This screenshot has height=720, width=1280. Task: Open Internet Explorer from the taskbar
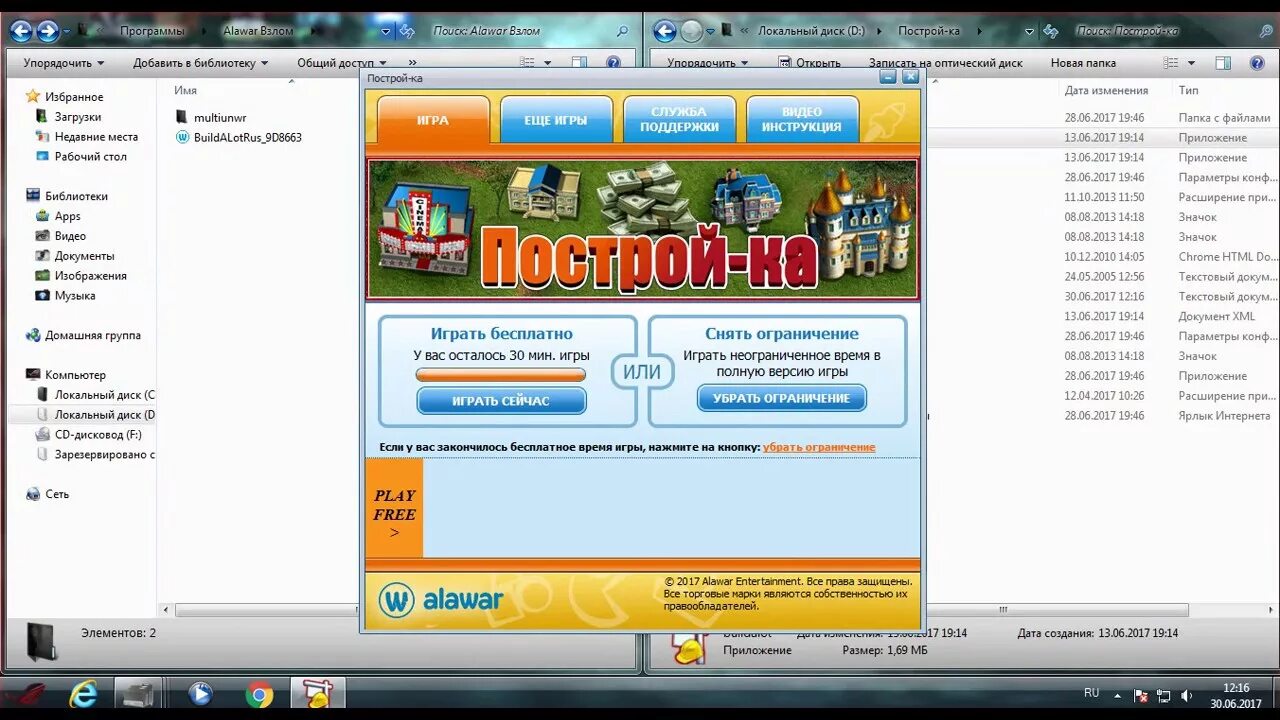(84, 691)
